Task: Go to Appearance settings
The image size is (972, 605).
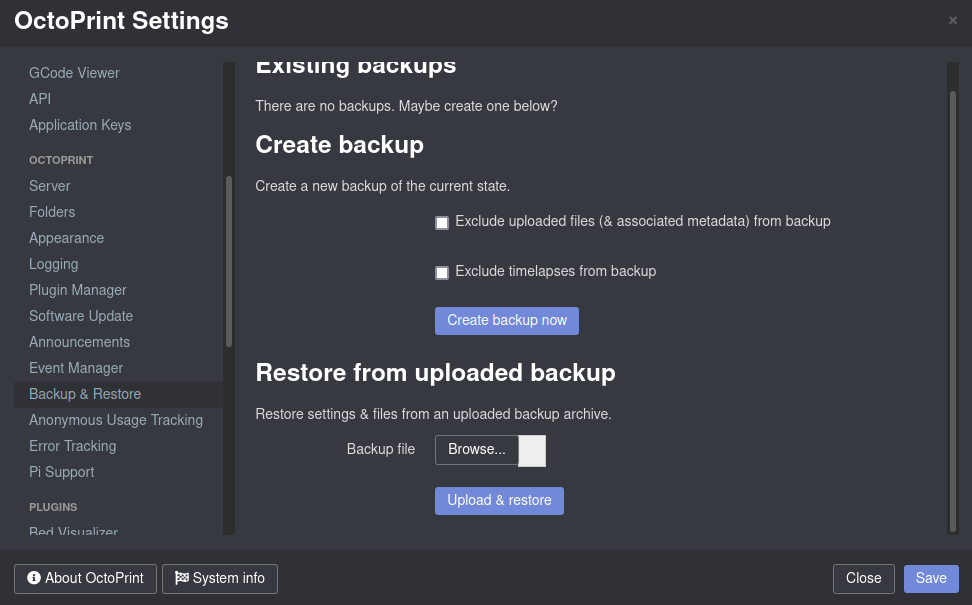Action: pos(66,238)
